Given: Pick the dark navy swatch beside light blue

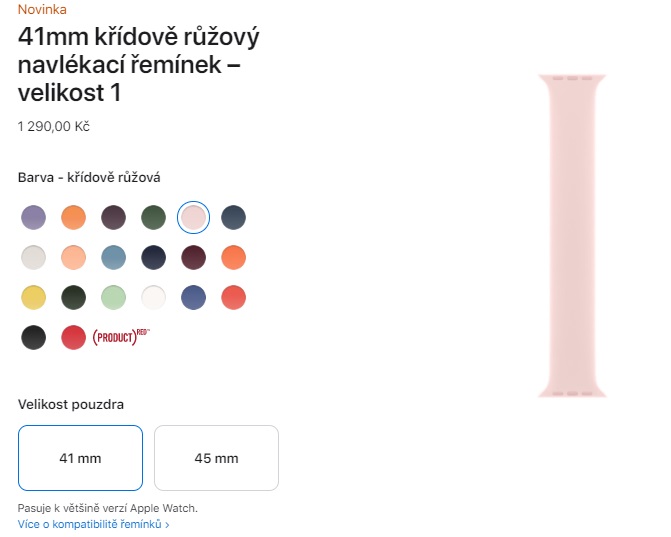Looking at the screenshot, I should pyautogui.click(x=153, y=257).
